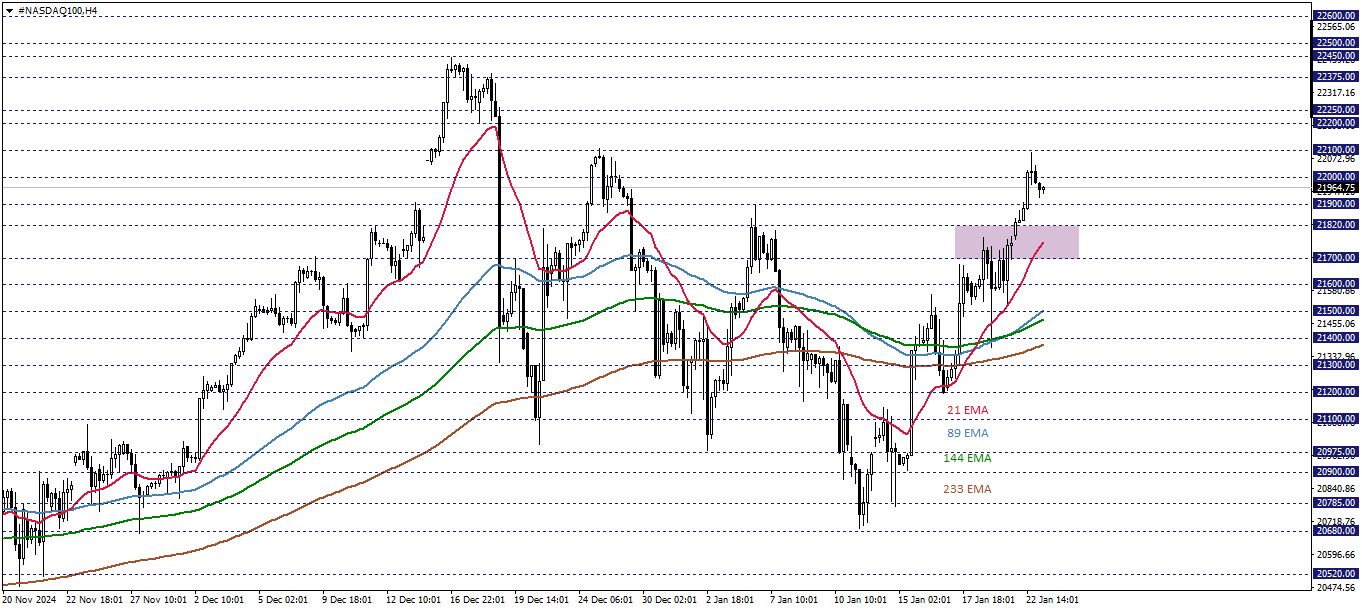Screen dimensions: 1362x611
Task: Click the 9 Dec 18:01 time label
Action: (347, 600)
